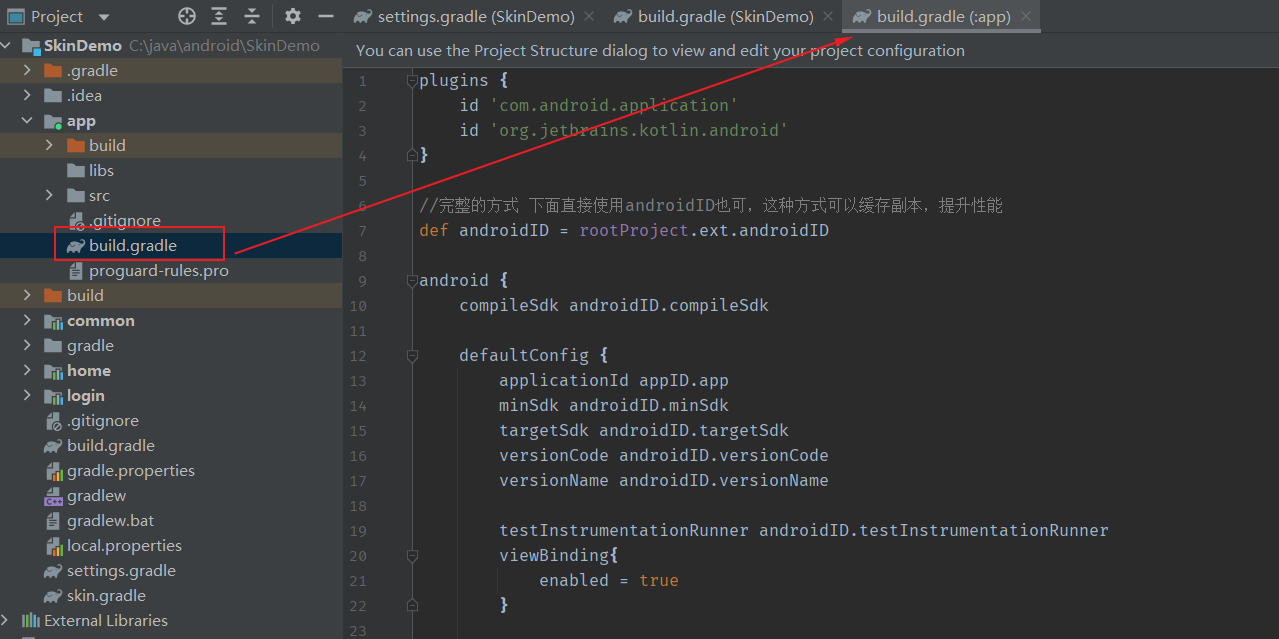Expand the src folder
Viewport: 1279px width, 639px height.
point(49,196)
